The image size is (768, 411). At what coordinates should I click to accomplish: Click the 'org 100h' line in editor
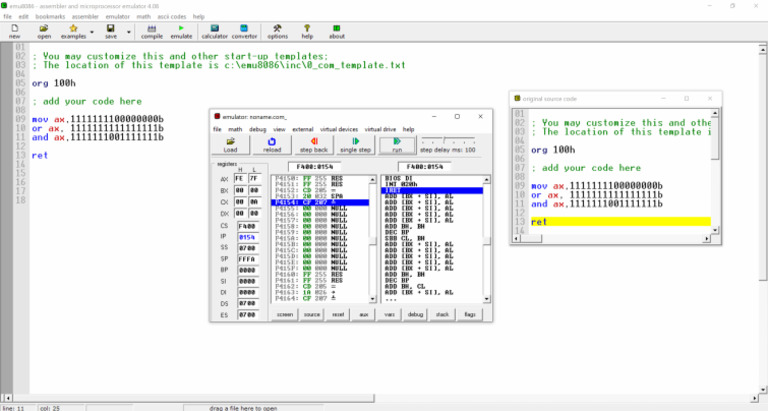[53, 83]
